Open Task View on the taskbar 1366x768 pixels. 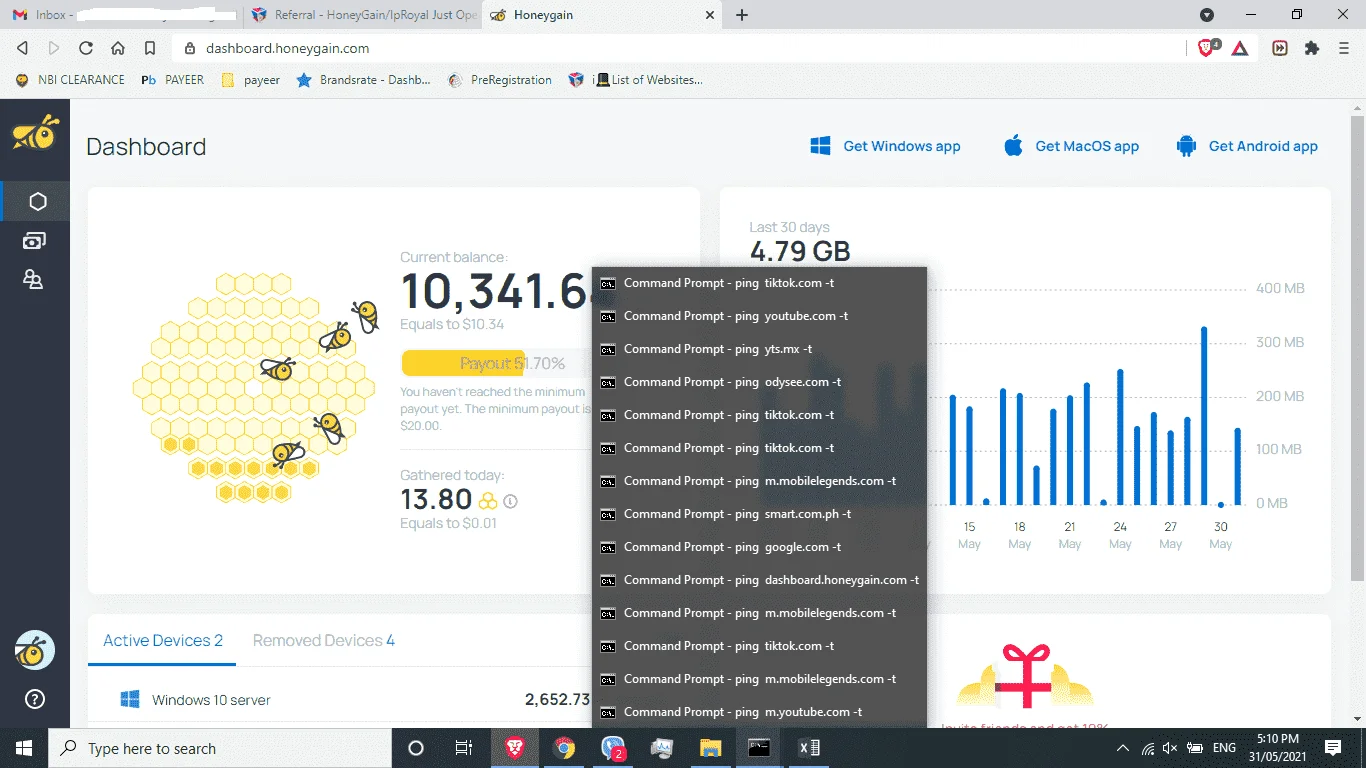[464, 748]
